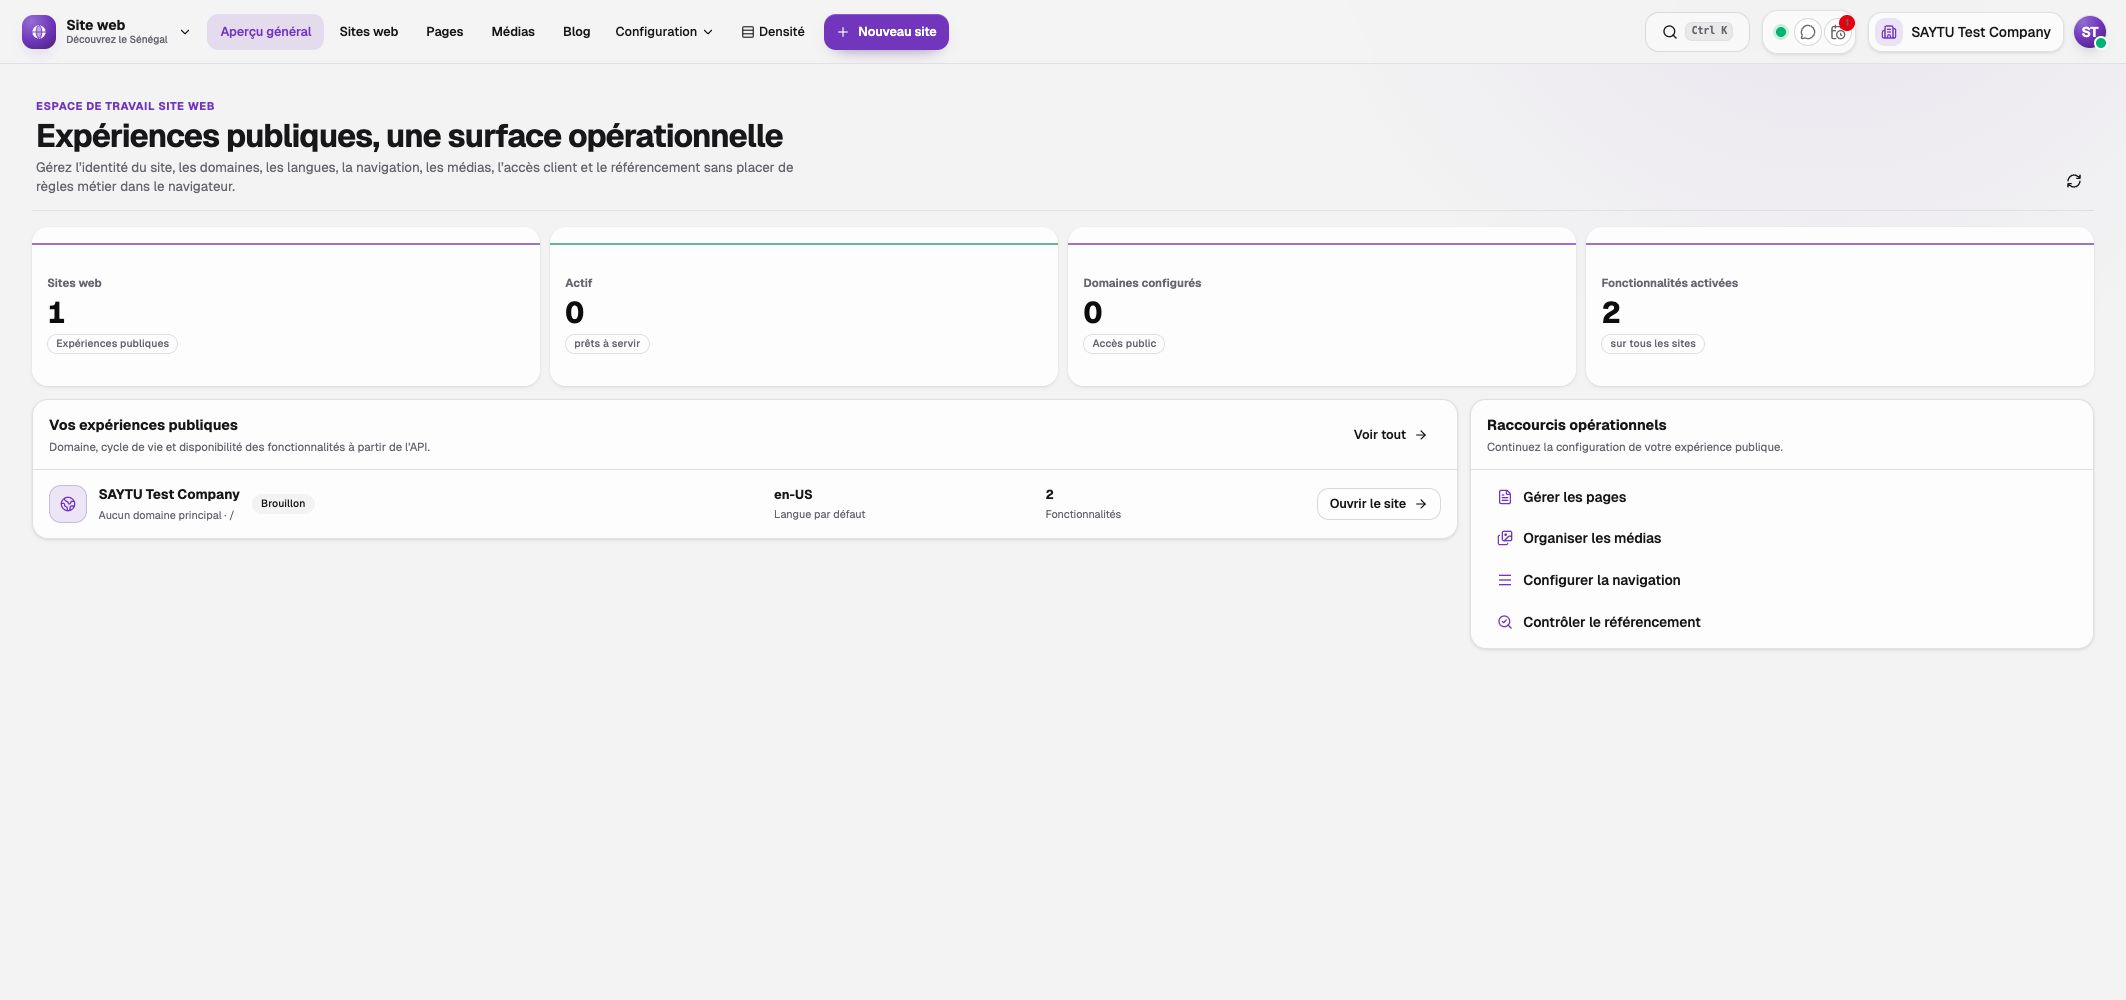The height and width of the screenshot is (1000, 2126).
Task: Open the Site web module logo icon
Action: click(39, 32)
